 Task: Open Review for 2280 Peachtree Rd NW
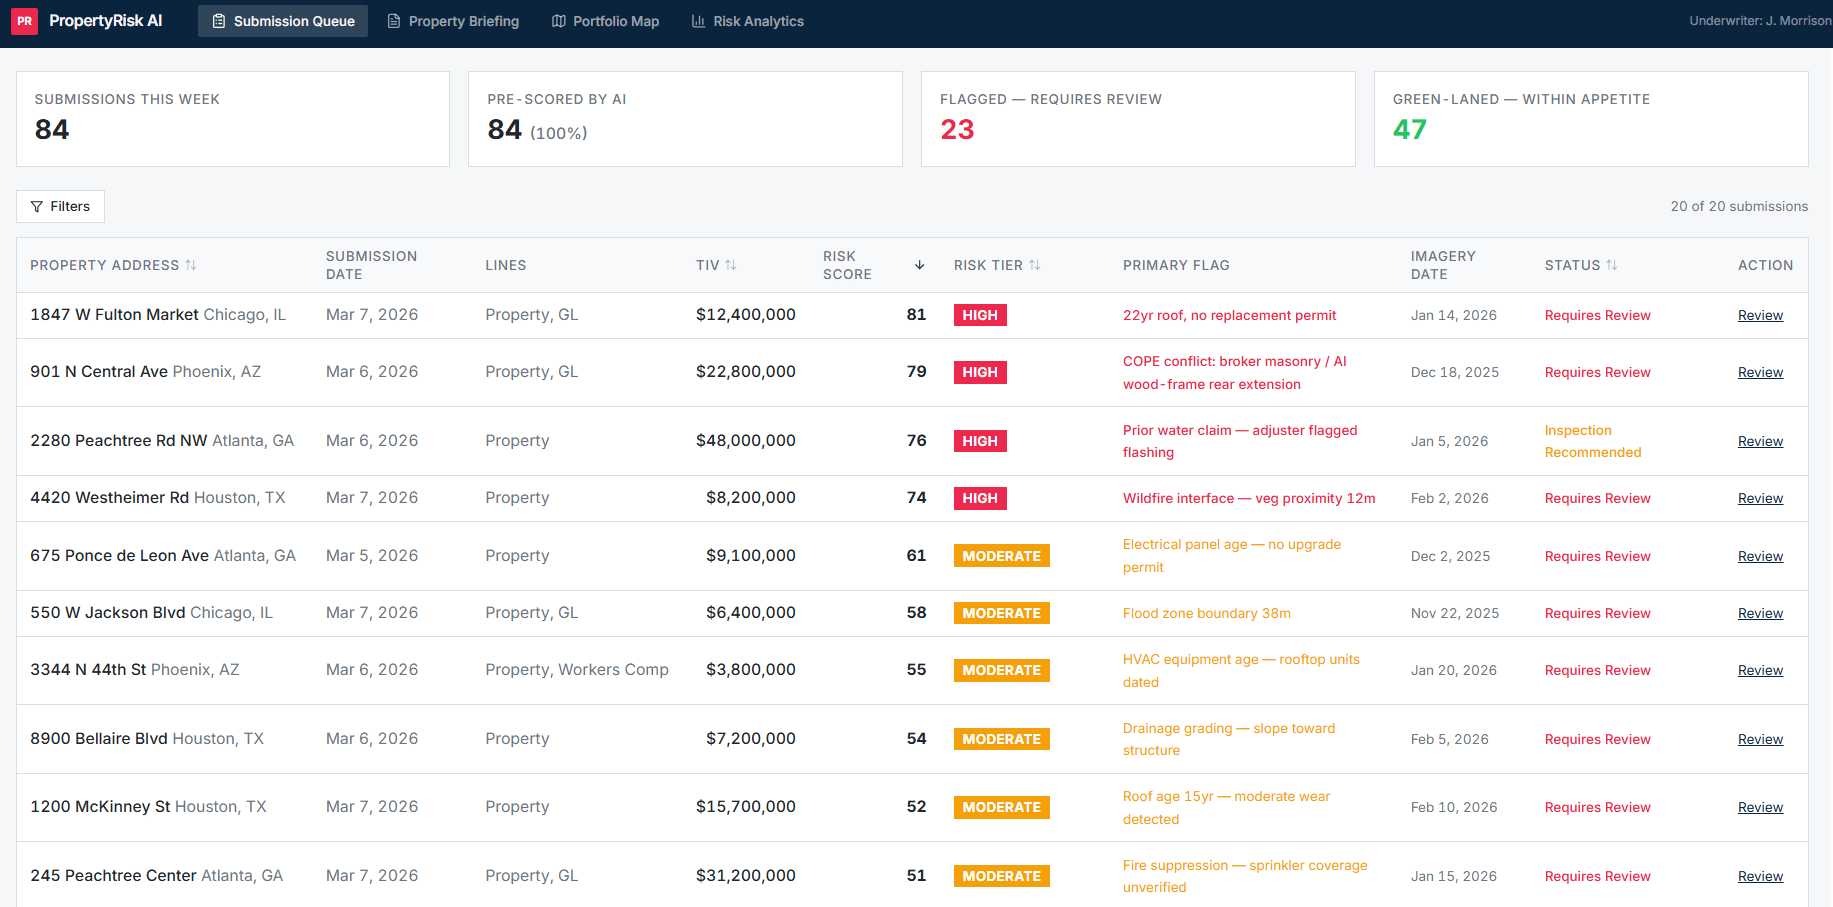coord(1760,441)
